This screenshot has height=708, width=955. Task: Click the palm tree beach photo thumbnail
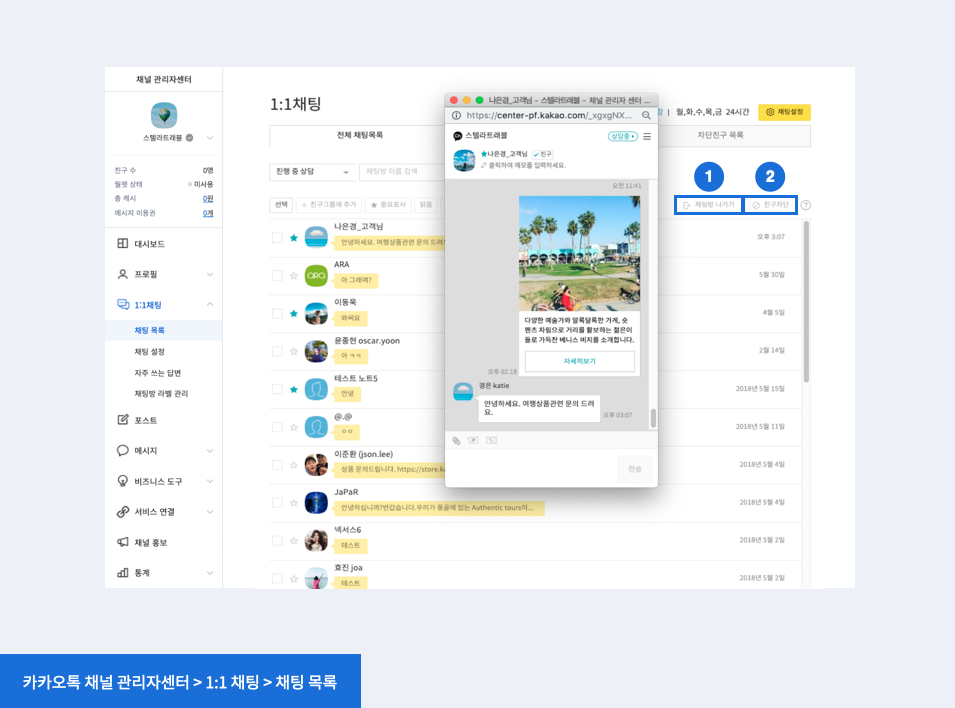pyautogui.click(x=579, y=253)
